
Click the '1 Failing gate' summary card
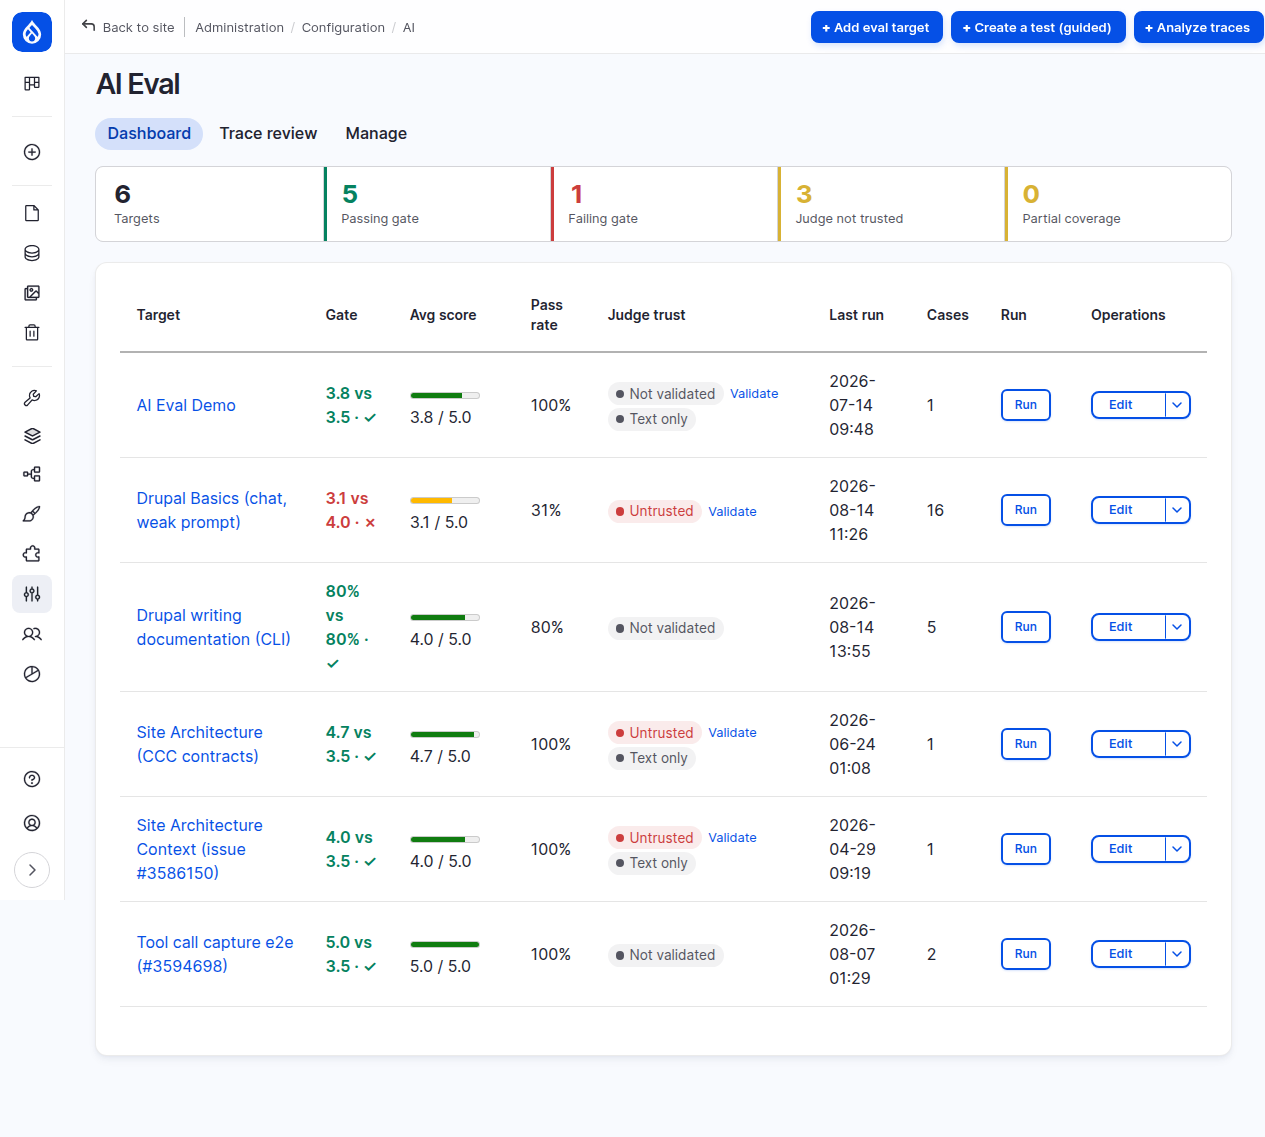[x=664, y=204]
